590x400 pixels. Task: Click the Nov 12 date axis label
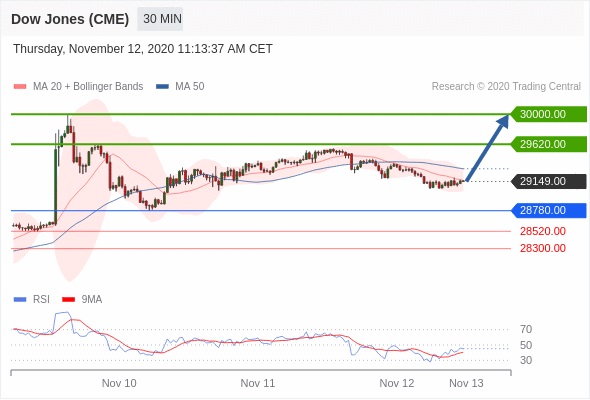point(397,383)
